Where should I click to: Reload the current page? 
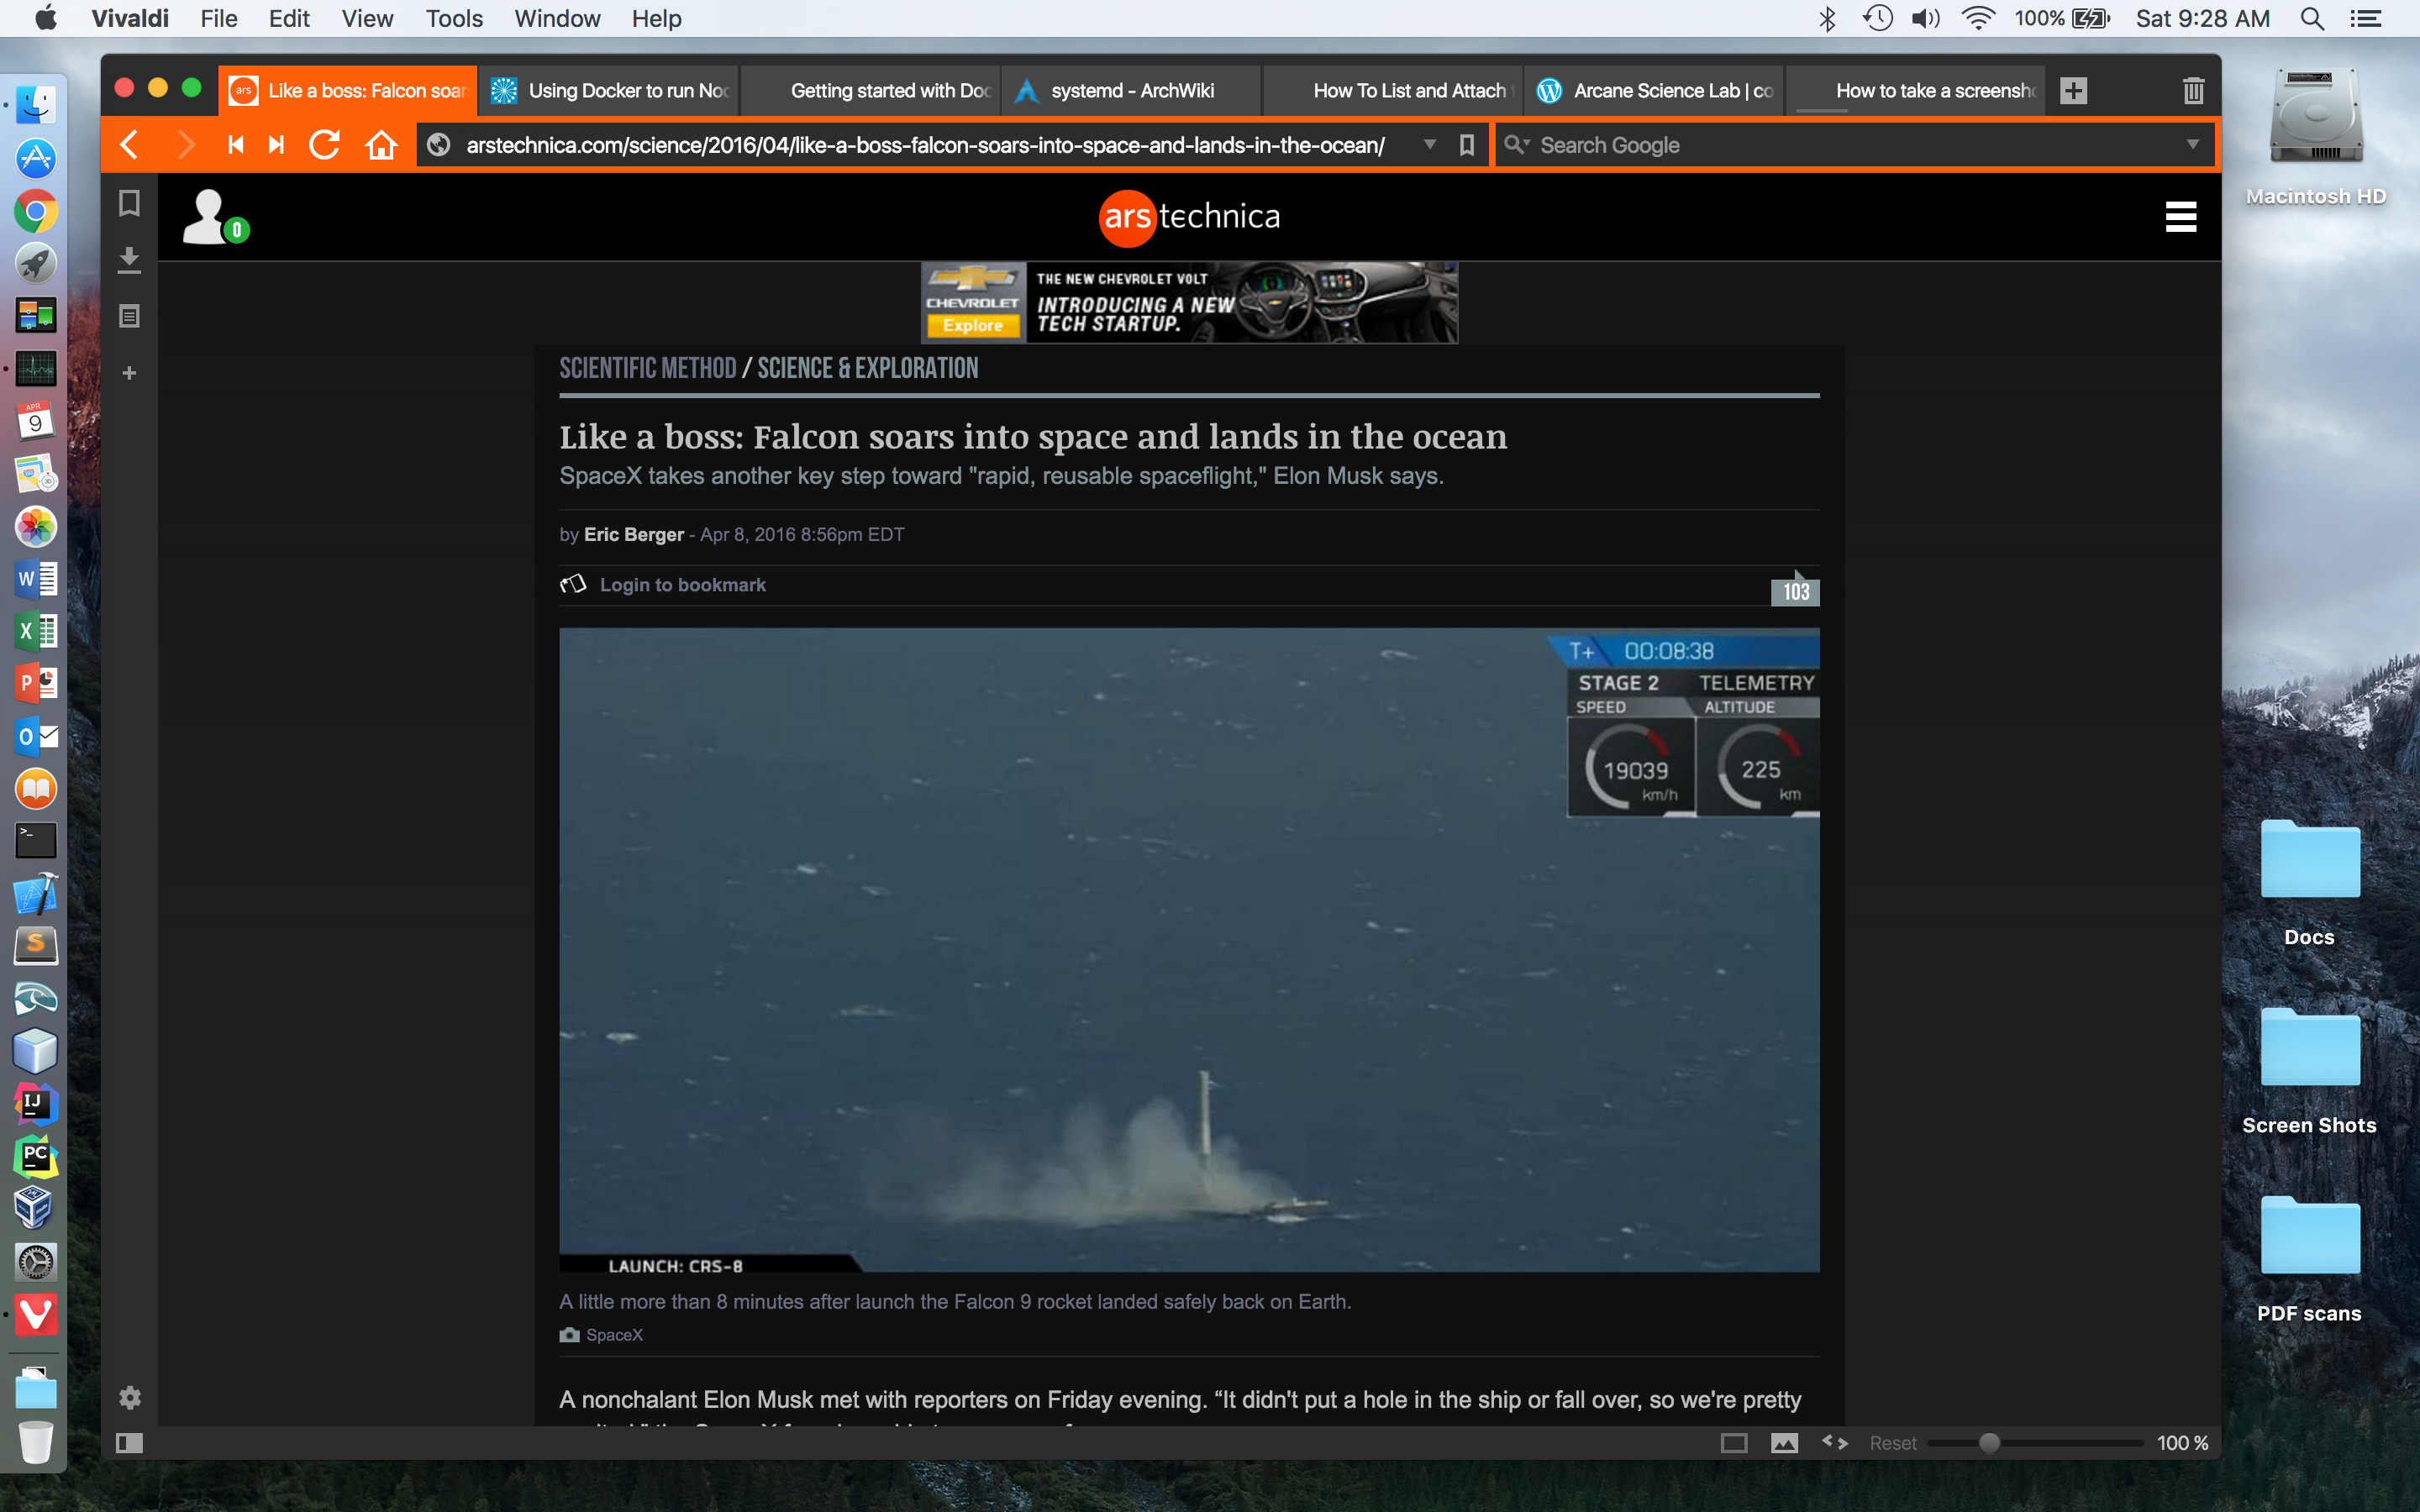coord(325,145)
